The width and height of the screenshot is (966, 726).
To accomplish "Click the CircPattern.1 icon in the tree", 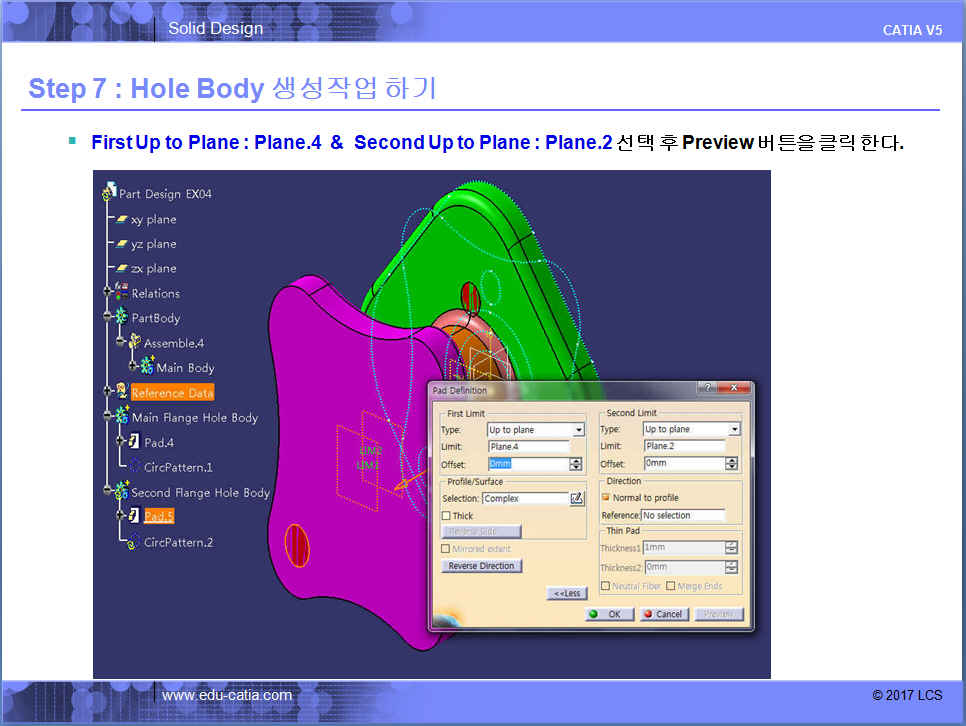I will point(135,467).
